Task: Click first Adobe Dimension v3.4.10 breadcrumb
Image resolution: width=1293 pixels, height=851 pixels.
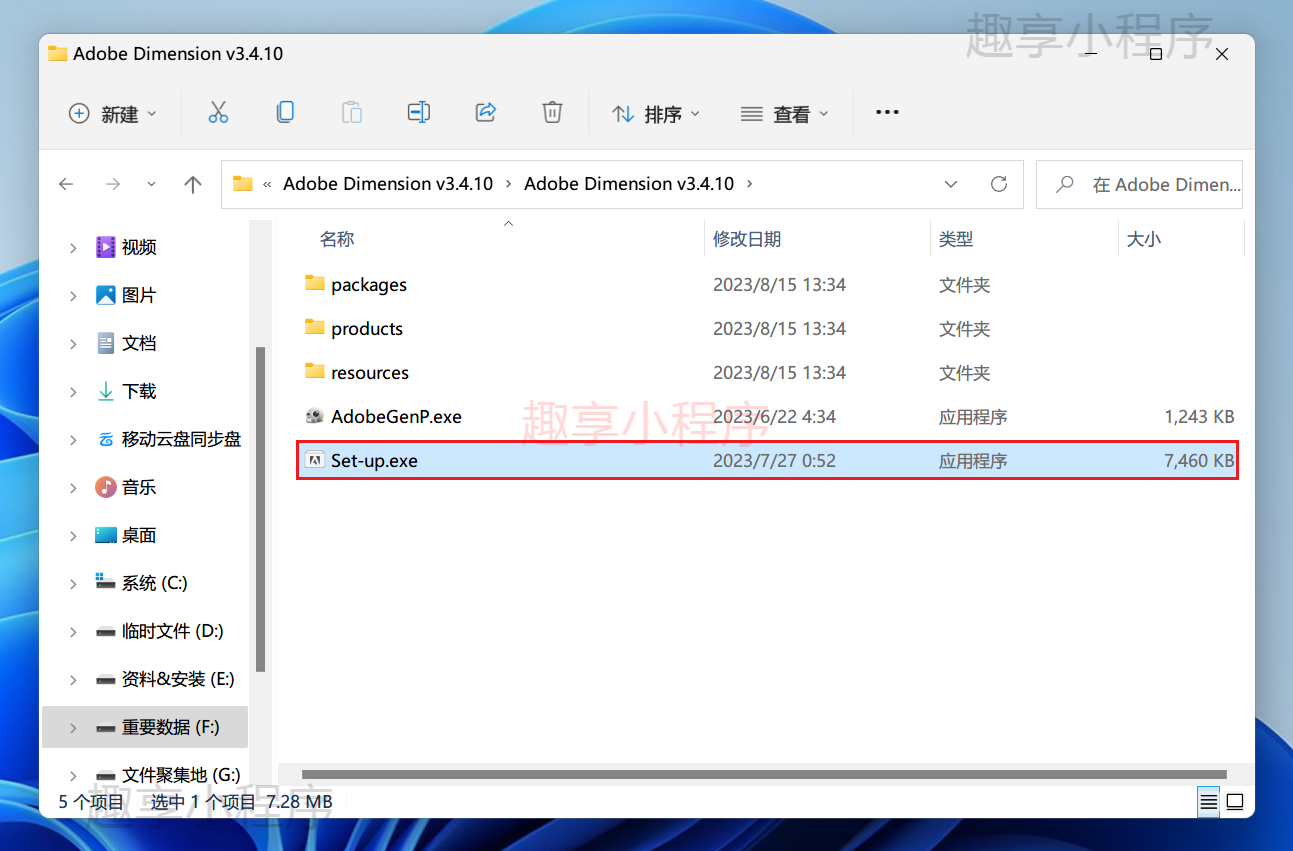Action: [x=388, y=184]
